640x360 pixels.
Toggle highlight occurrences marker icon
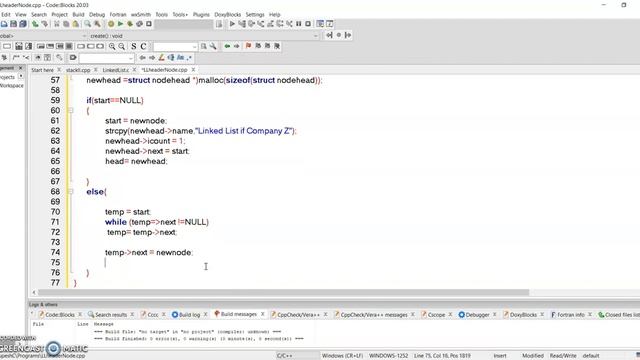(x=161, y=58)
